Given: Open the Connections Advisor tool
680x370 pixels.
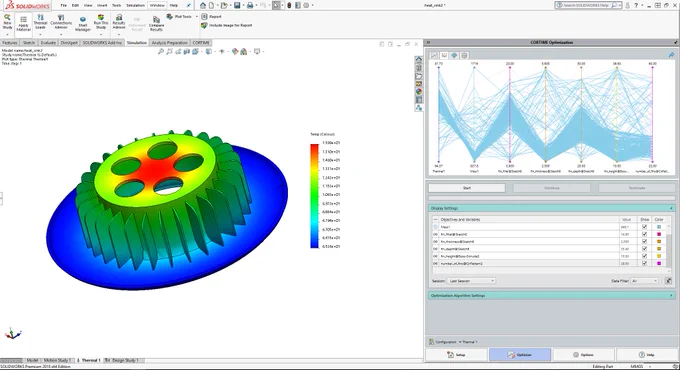Looking at the screenshot, I should click(x=61, y=22).
